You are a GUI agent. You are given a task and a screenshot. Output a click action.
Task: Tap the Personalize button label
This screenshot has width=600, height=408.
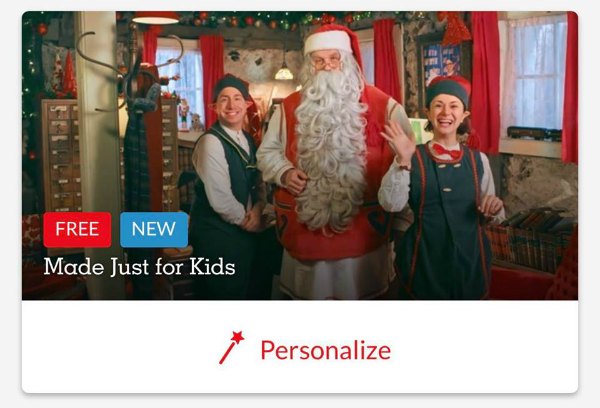click(x=326, y=350)
